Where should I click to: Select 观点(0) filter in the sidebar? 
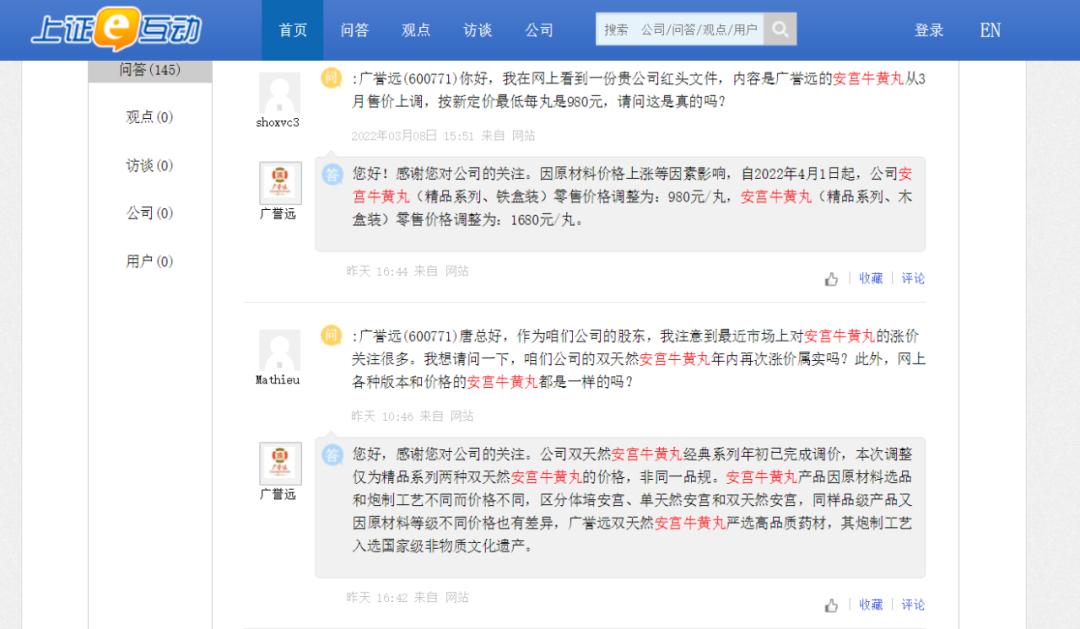point(149,117)
